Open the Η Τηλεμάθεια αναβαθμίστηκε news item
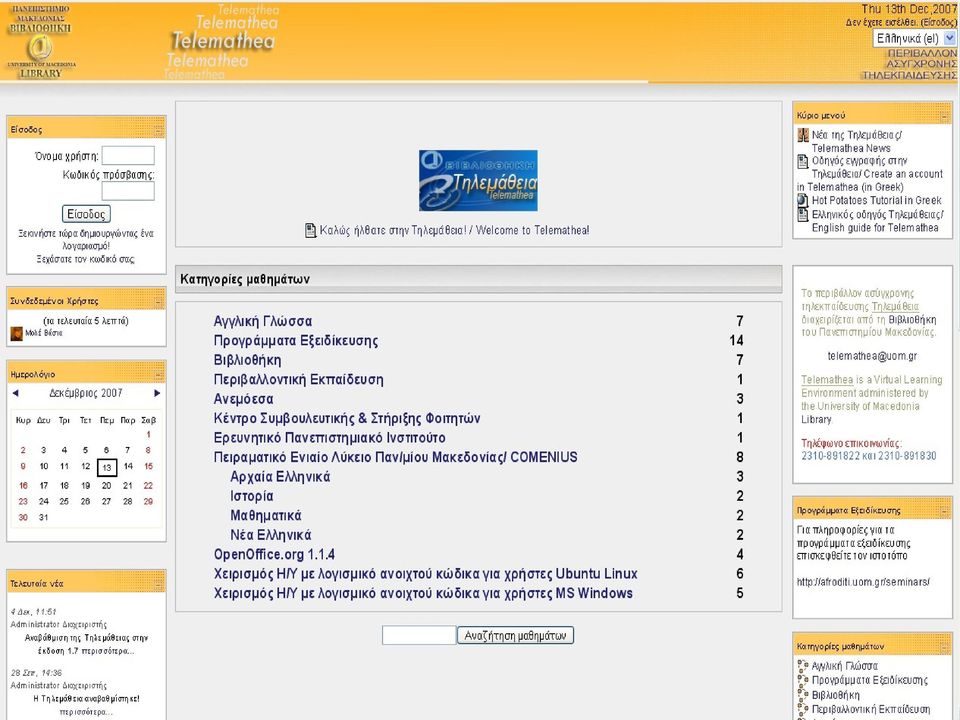This screenshot has width=960, height=720. point(86,699)
